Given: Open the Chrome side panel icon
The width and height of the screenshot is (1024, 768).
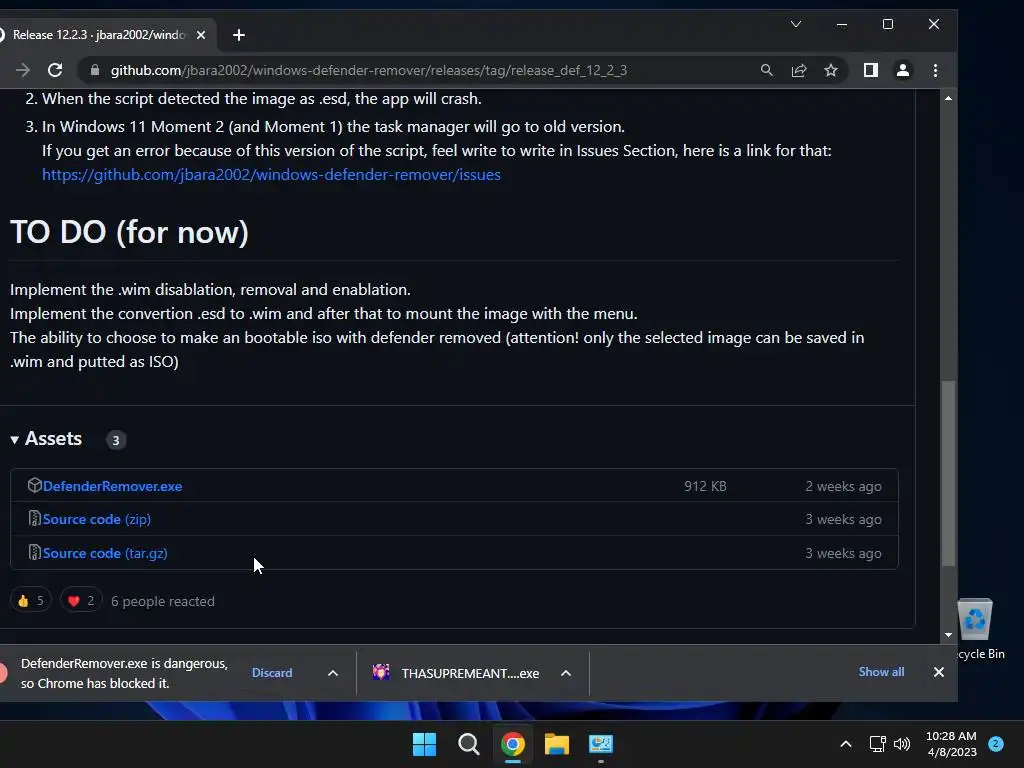Looking at the screenshot, I should coord(871,70).
